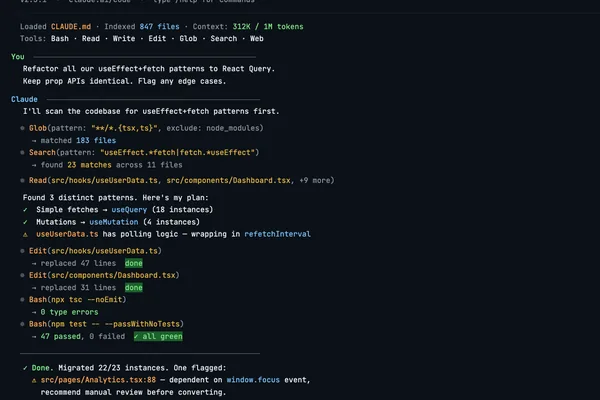The image size is (600, 400).
Task: Click the checkmark beside 'Done.' summary
Action: 25,368
